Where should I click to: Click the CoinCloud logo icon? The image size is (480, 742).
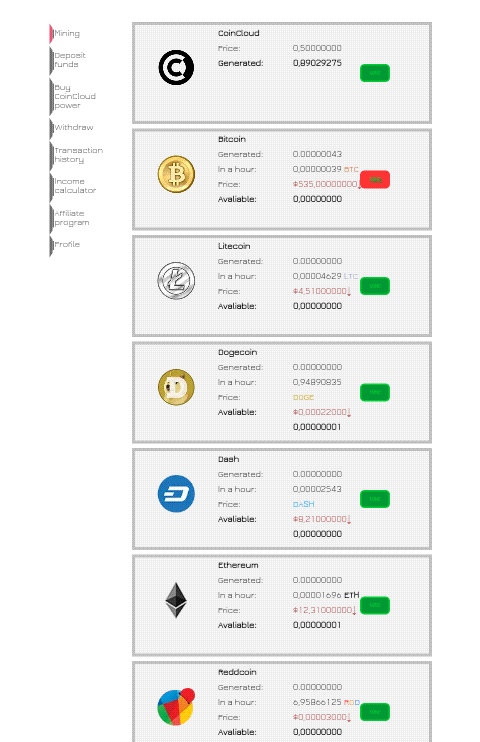[x=176, y=68]
